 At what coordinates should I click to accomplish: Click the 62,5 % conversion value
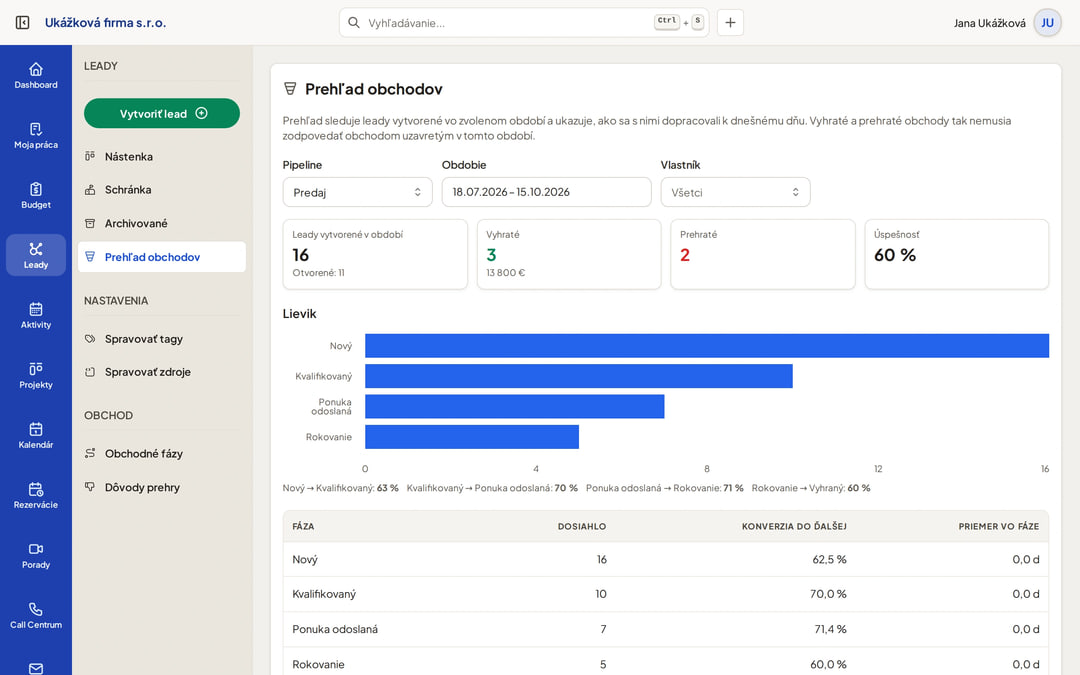coord(829,559)
